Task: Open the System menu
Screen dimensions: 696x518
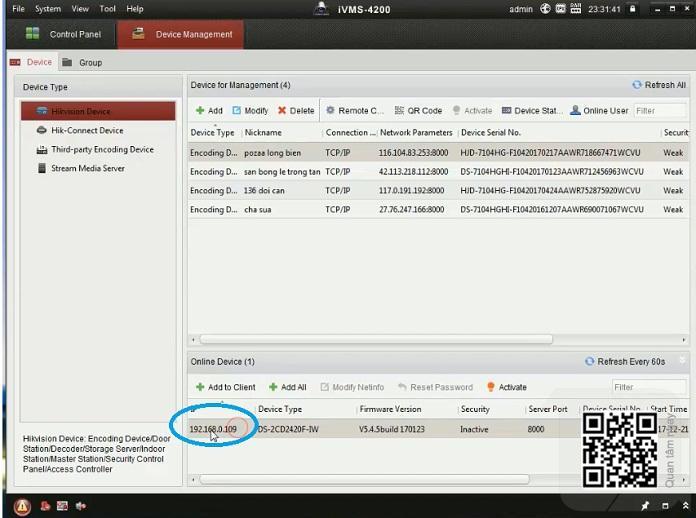Action: click(47, 9)
